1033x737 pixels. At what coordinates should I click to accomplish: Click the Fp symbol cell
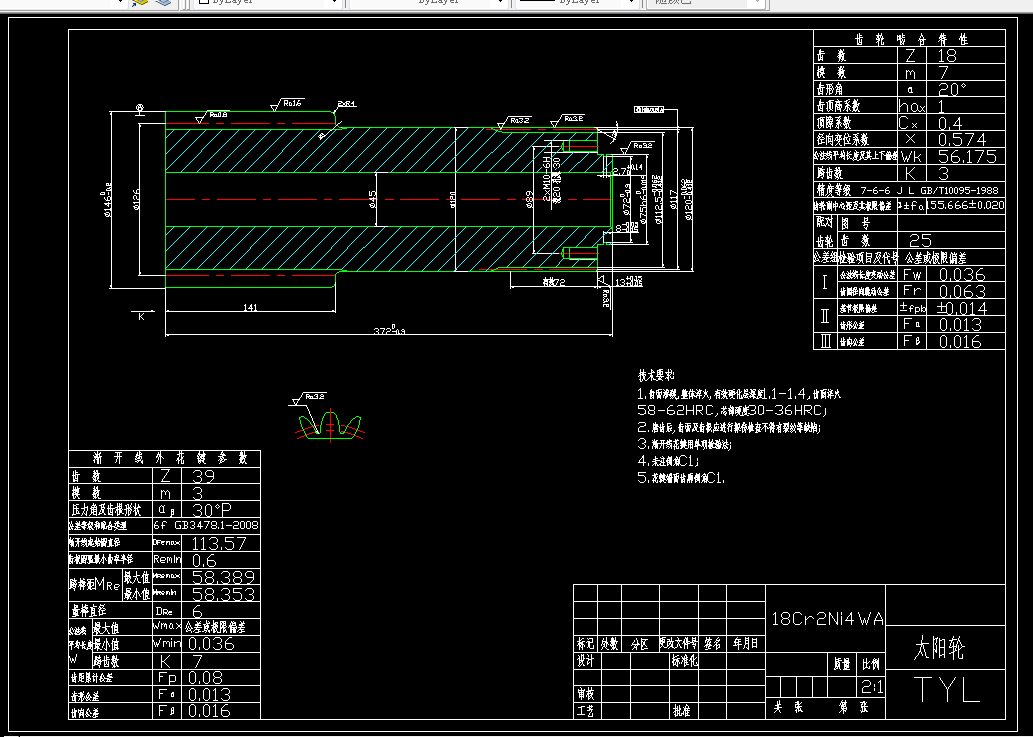pyautogui.click(x=167, y=678)
